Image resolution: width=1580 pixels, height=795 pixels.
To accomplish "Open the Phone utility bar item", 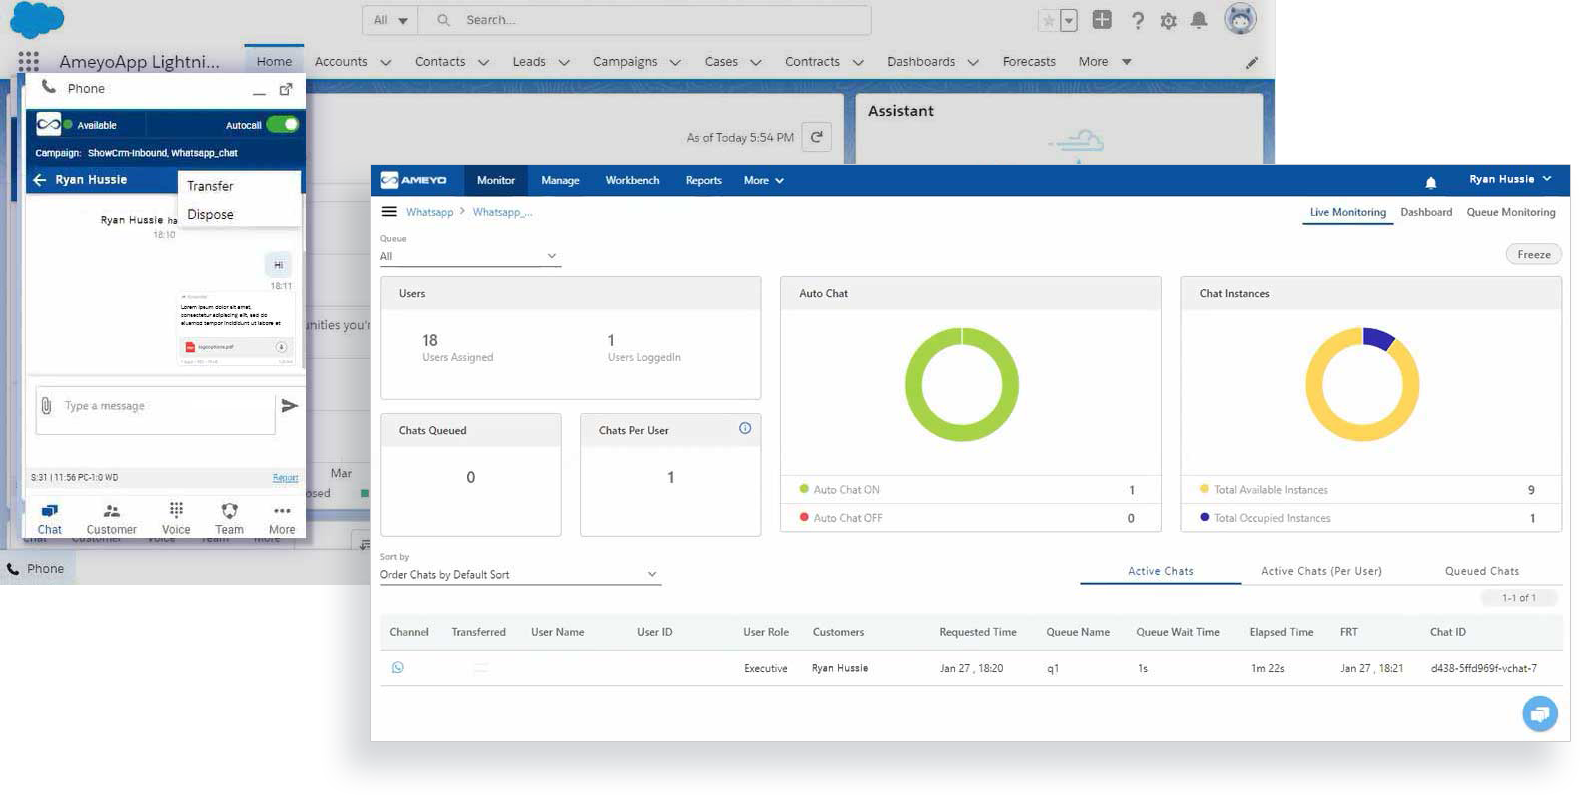I will [36, 569].
